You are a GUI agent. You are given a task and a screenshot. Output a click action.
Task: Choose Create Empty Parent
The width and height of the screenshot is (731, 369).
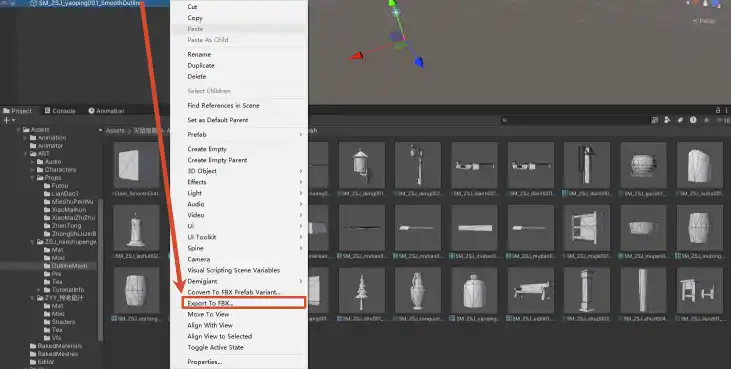click(239, 160)
